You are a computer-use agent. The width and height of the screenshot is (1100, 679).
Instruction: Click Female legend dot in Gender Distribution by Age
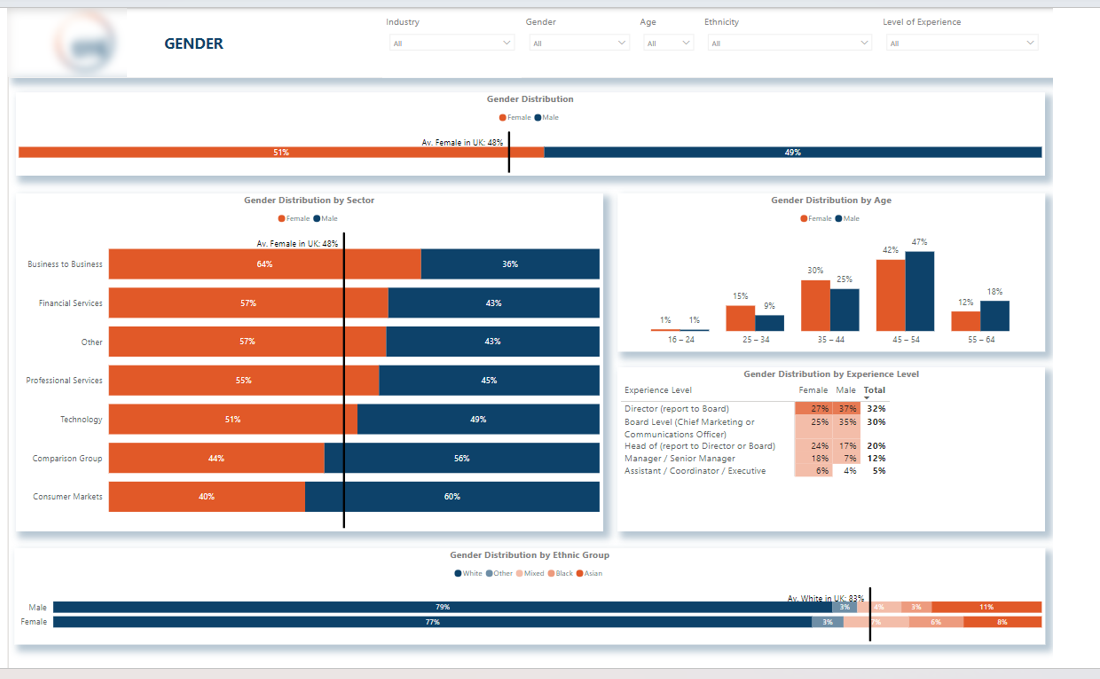[804, 218]
